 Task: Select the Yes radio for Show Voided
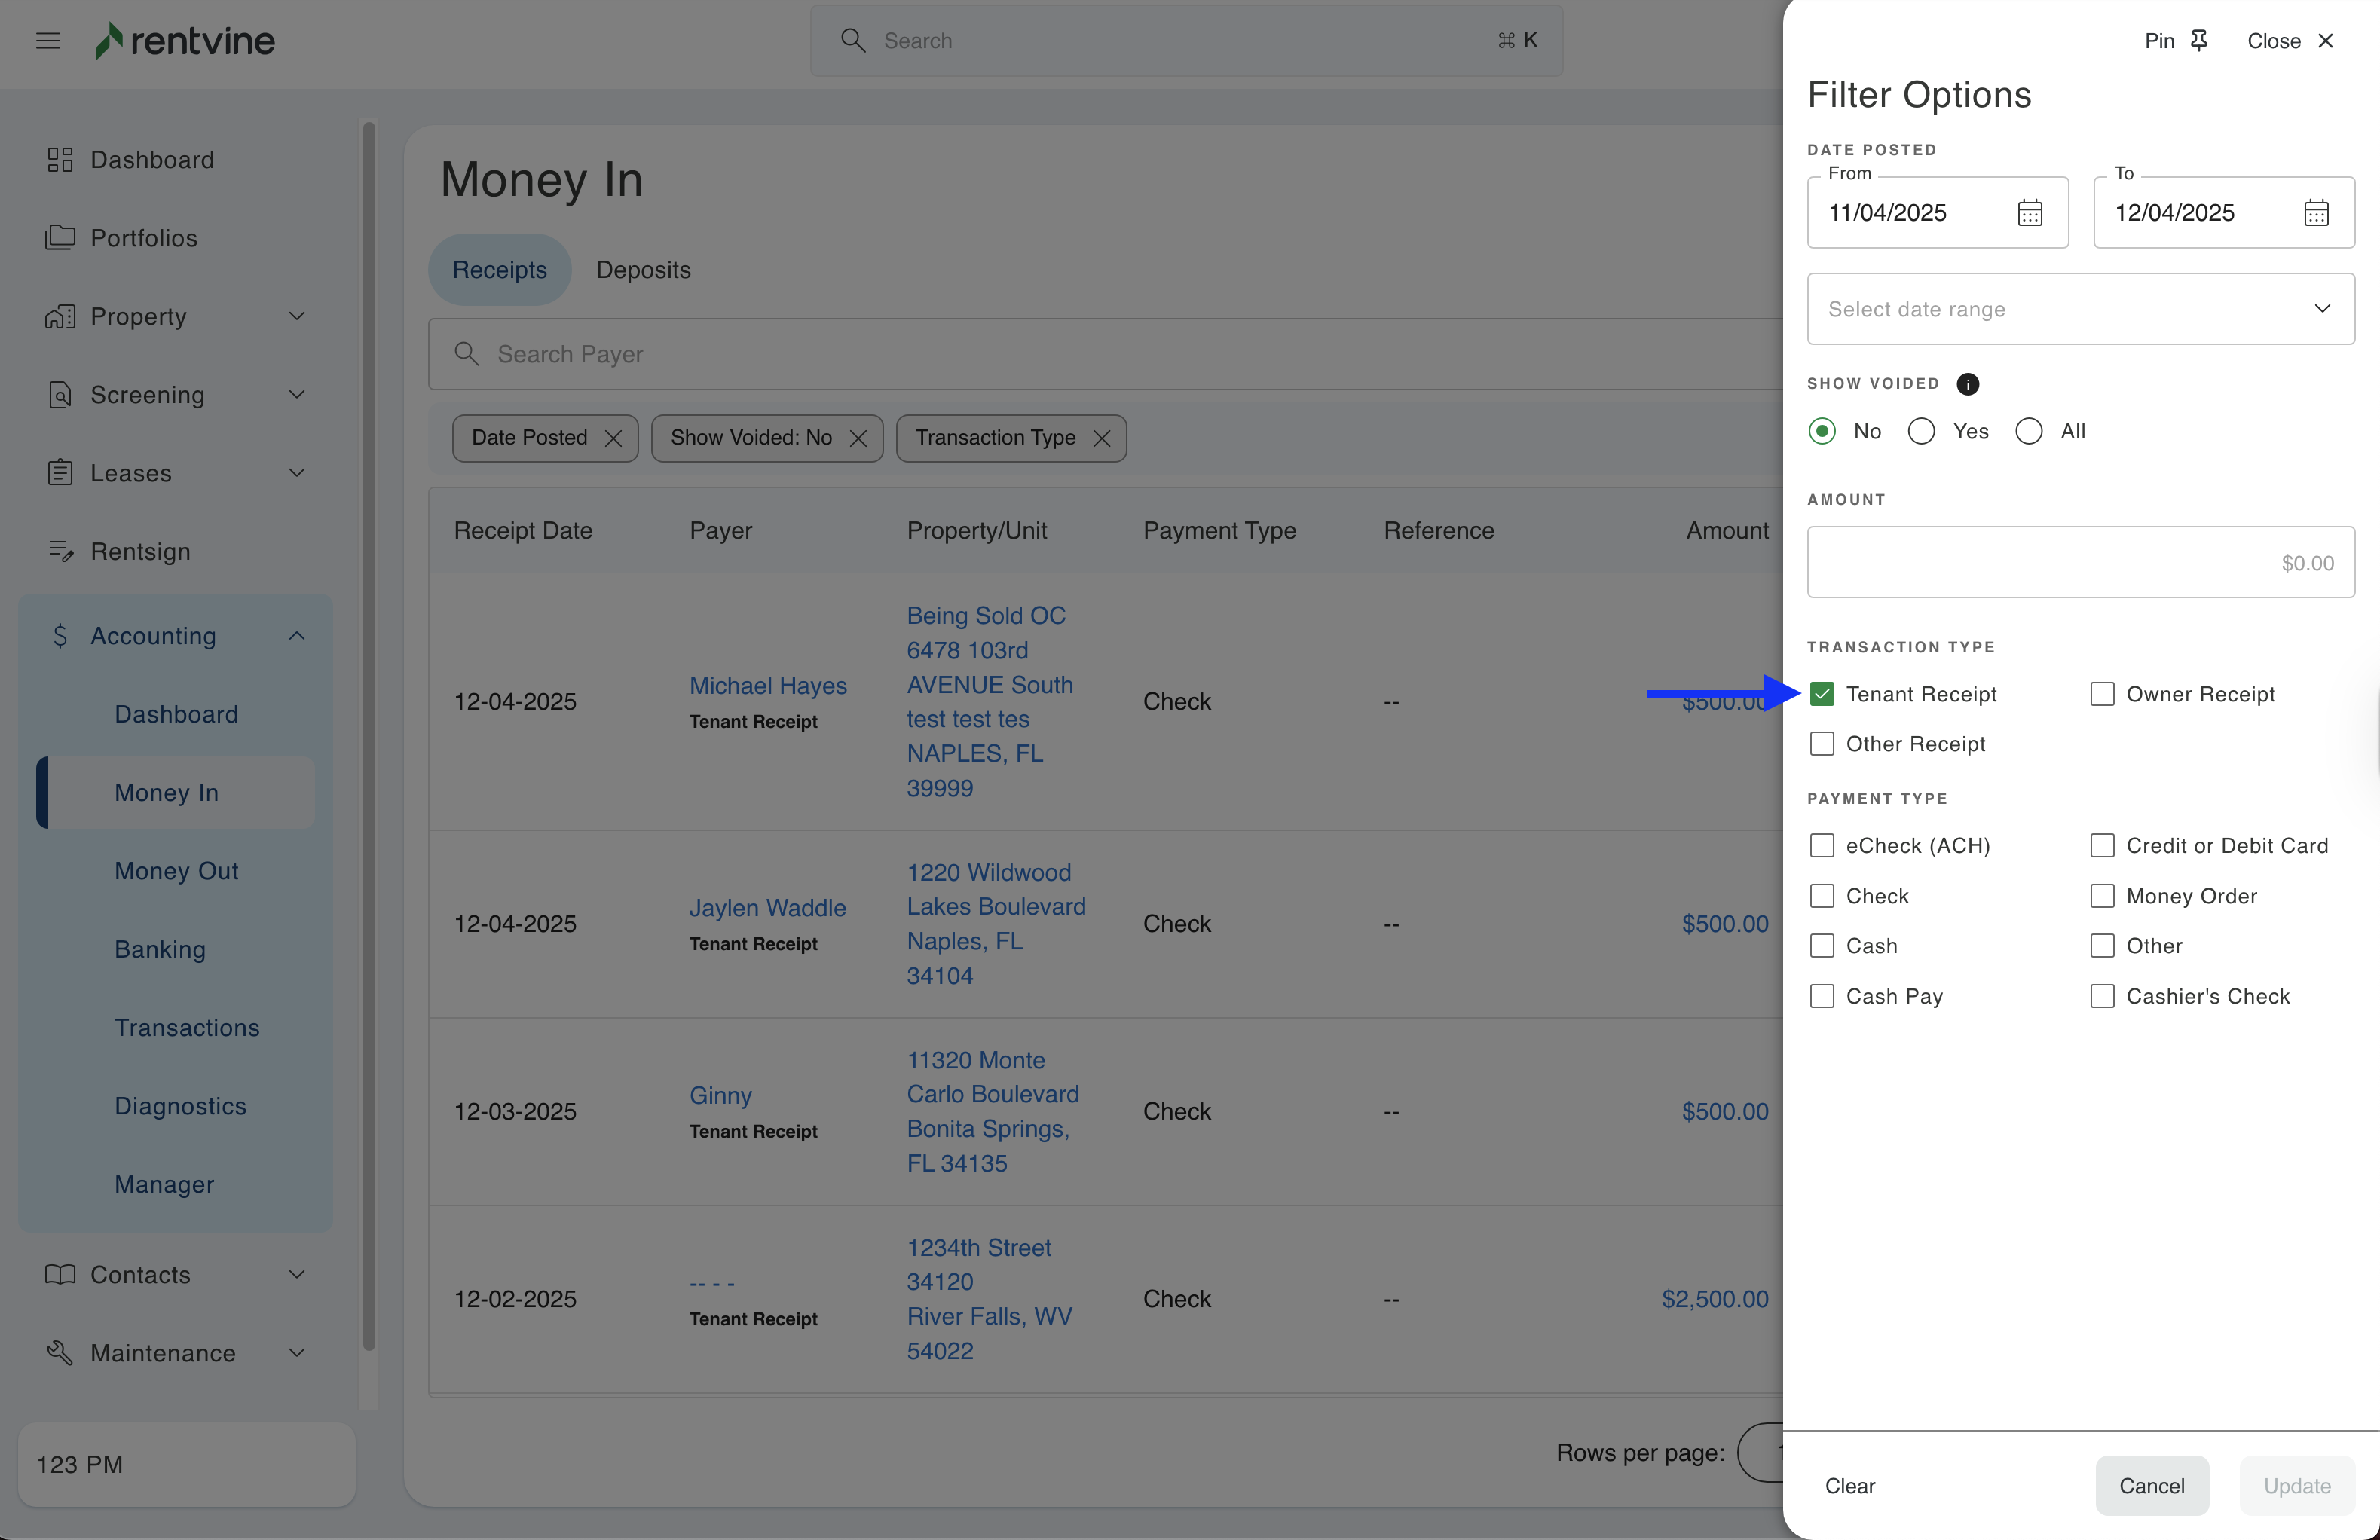point(1921,431)
